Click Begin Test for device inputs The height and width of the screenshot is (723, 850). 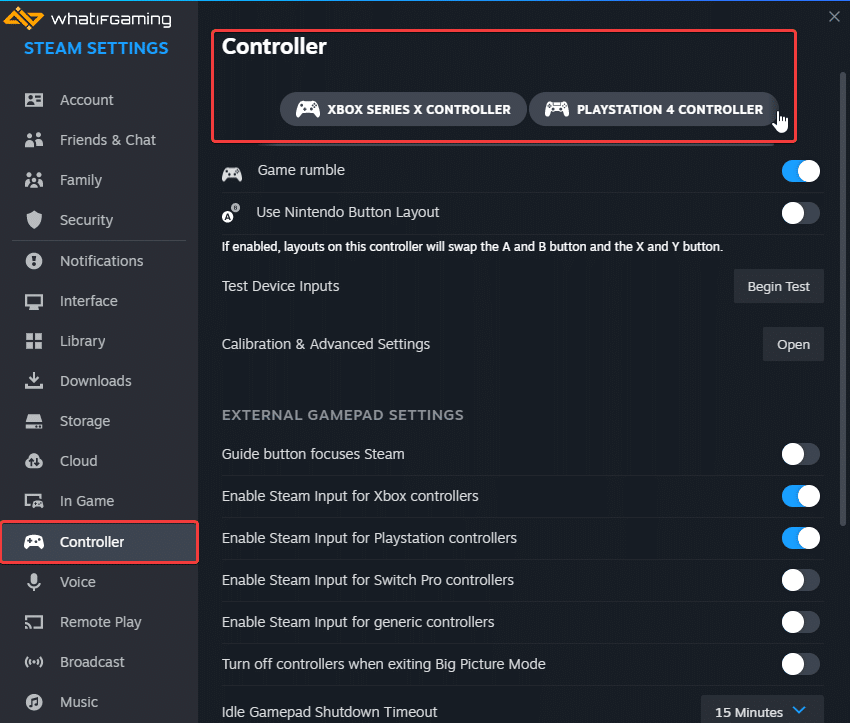778,286
